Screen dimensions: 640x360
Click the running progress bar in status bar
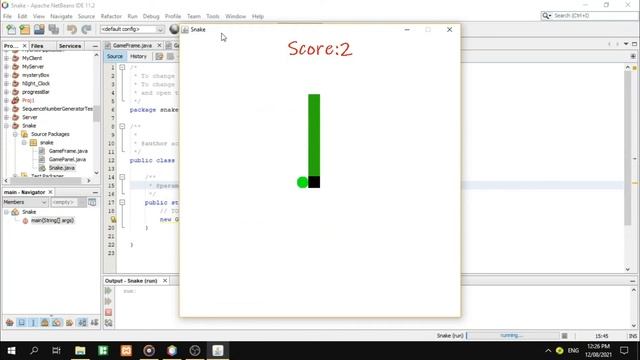coord(512,336)
